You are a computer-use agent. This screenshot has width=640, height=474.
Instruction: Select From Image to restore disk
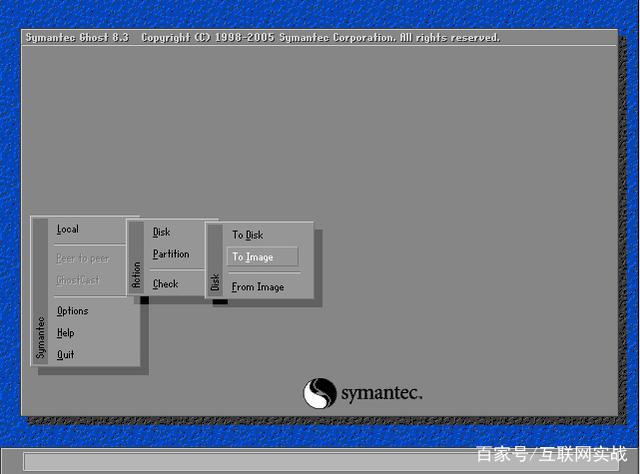coord(258,287)
